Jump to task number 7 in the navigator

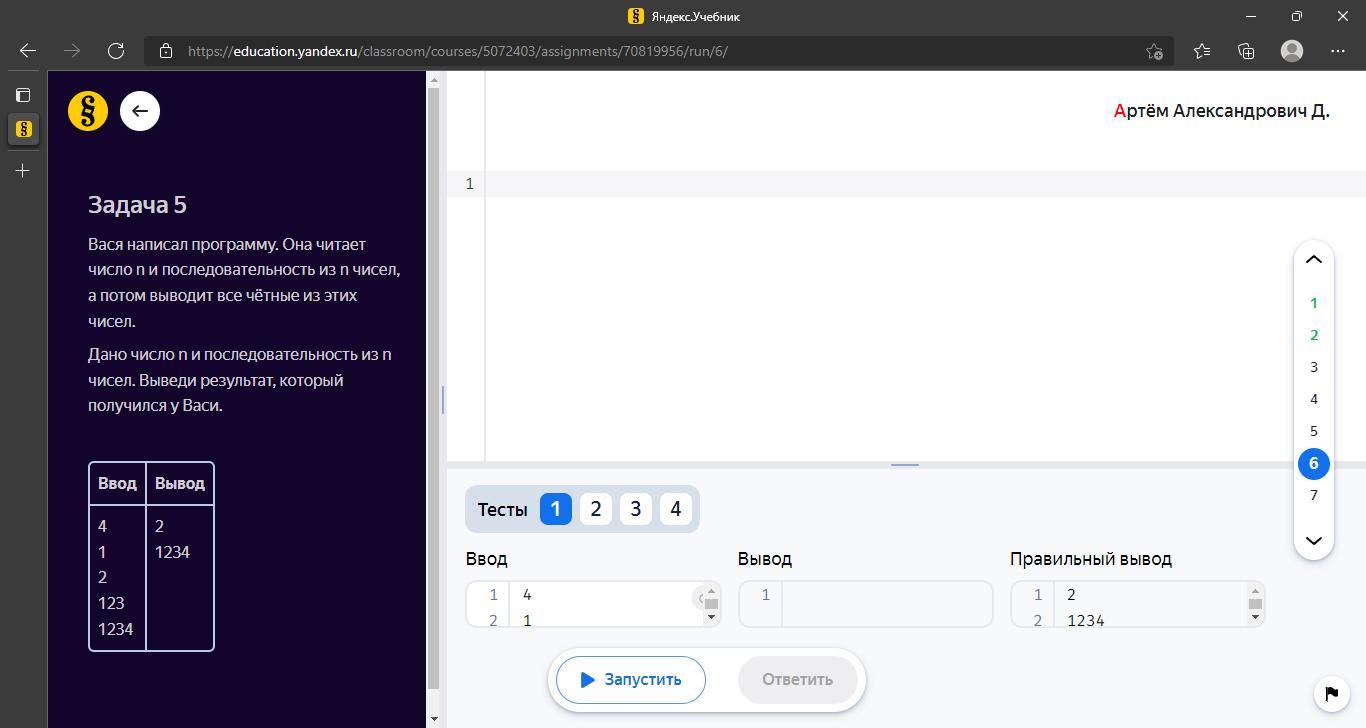tap(1314, 495)
